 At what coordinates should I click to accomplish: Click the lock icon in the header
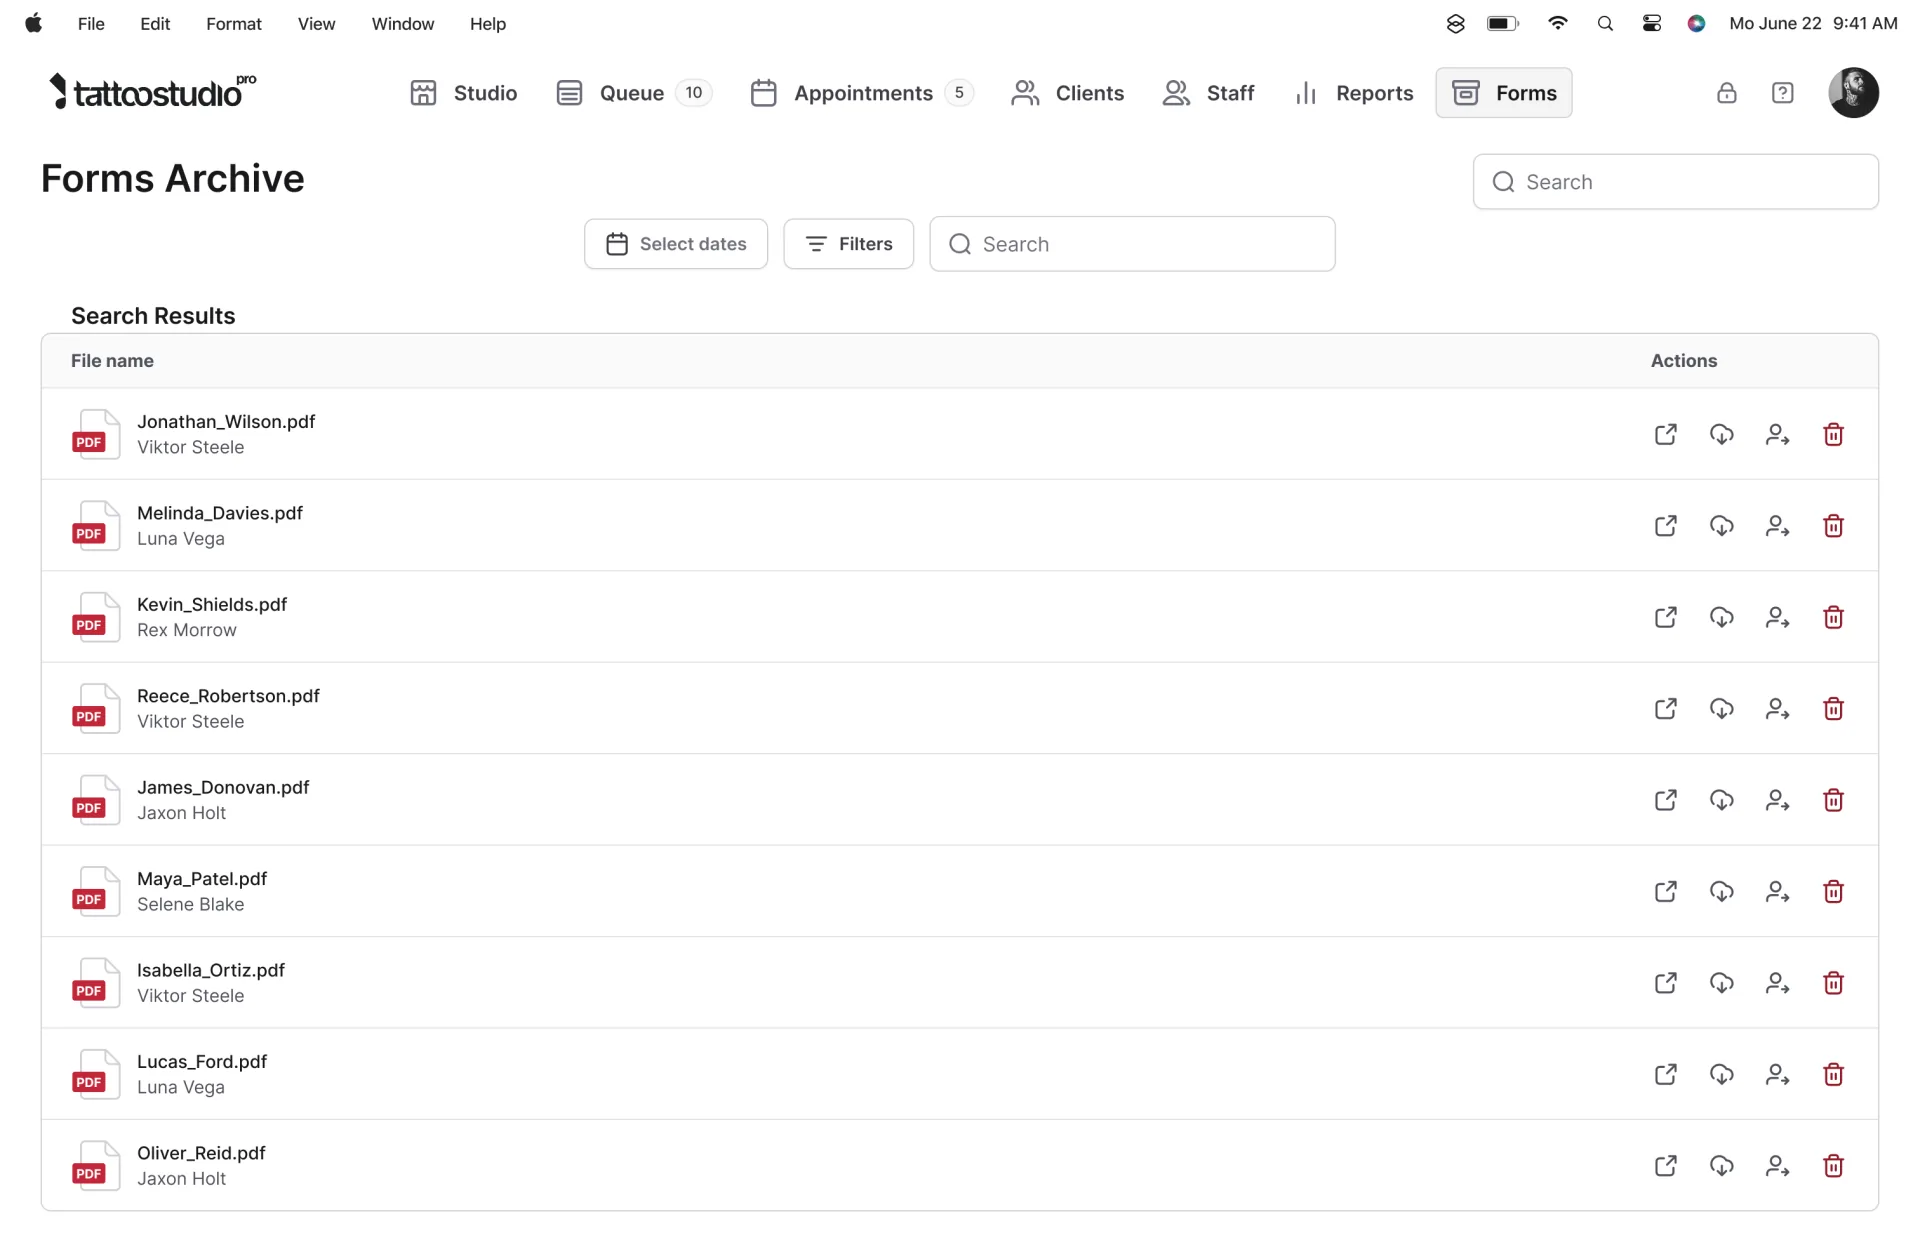coord(1726,93)
